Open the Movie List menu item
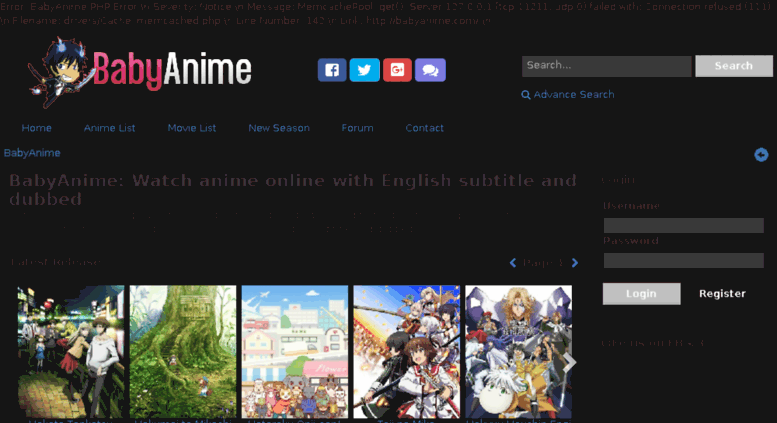The image size is (777, 423). [192, 128]
